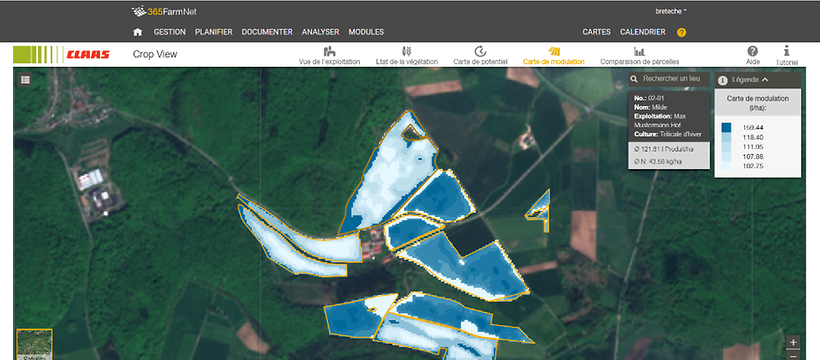Switch map layer via Satellite thumbnail
Viewport: 820px width, 360px height.
pyautogui.click(x=34, y=344)
